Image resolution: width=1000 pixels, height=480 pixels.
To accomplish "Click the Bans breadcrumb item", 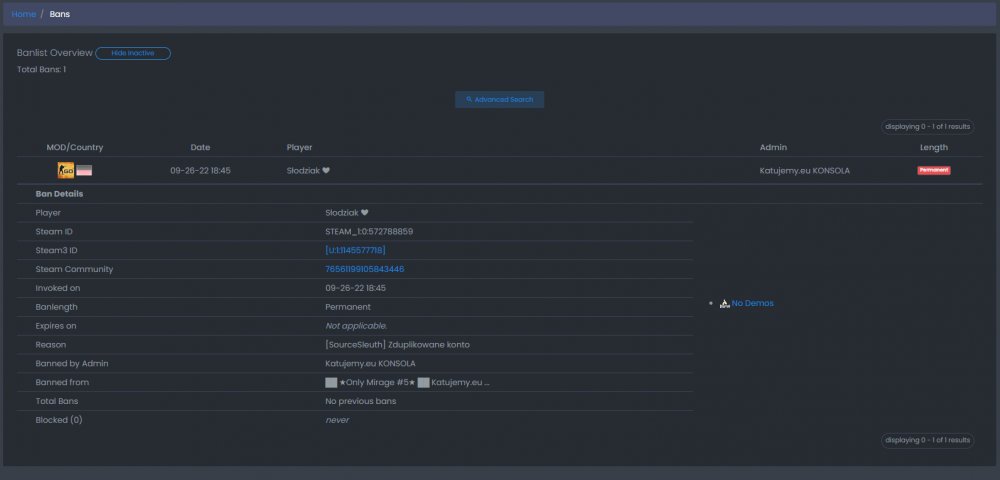I will tap(60, 14).
